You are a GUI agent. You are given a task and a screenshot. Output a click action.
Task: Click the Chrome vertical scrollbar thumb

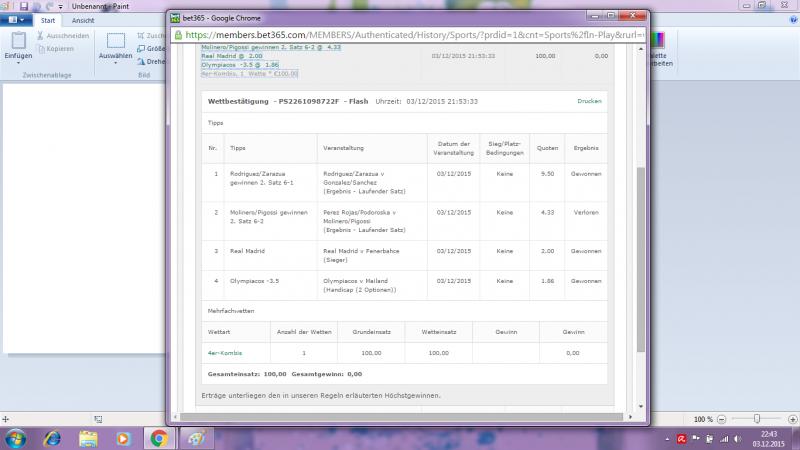[641, 259]
